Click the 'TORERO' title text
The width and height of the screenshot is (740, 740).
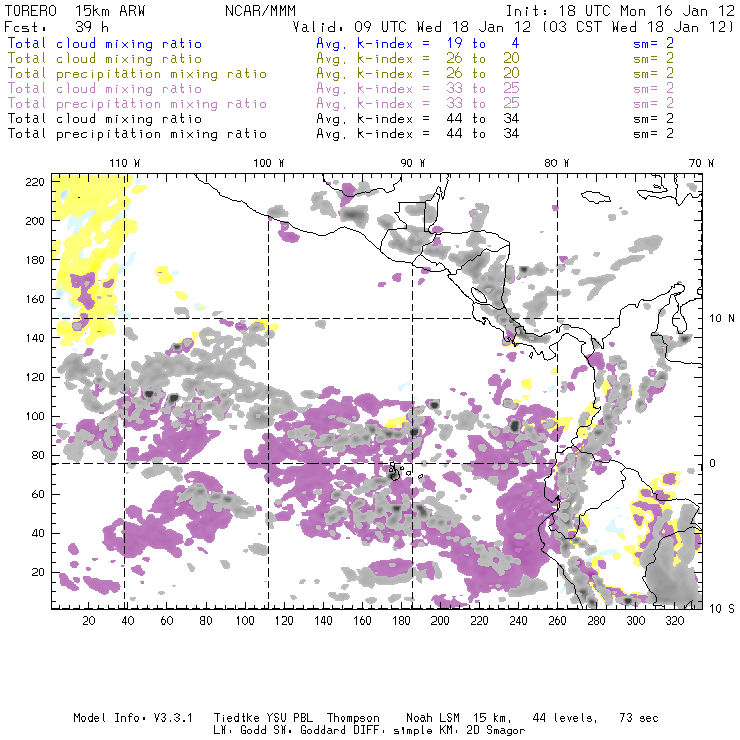[x=31, y=10]
